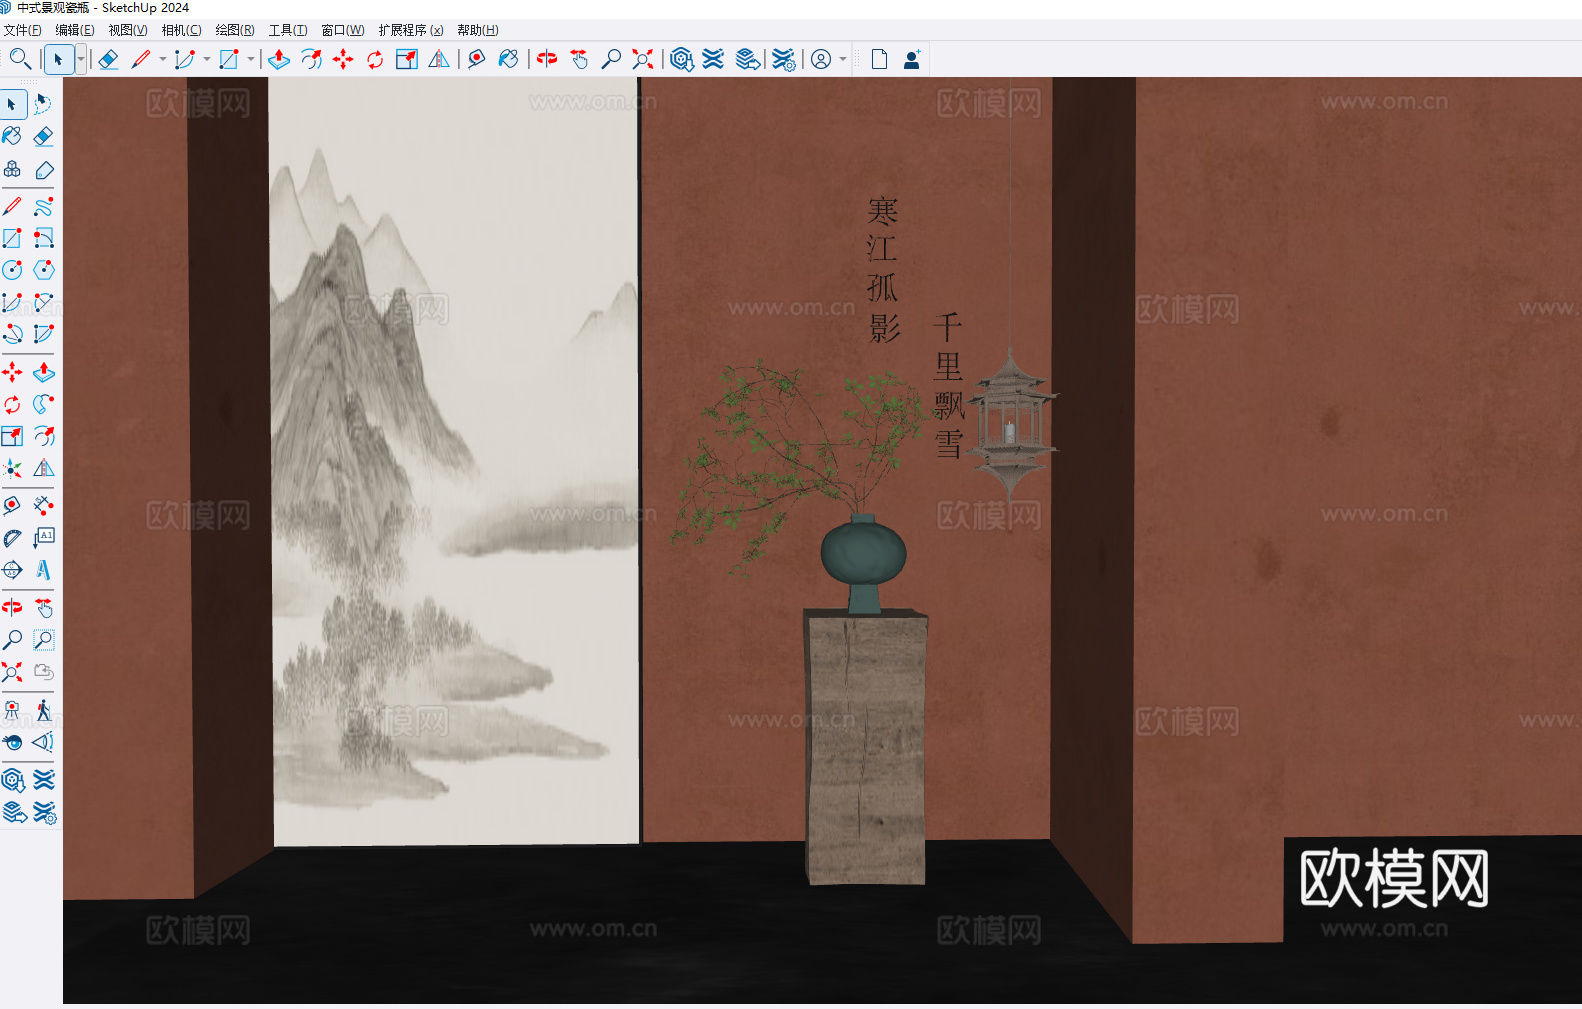This screenshot has height=1009, width=1582.
Task: Choose the Circle tool in left palette
Action: pyautogui.click(x=12, y=270)
